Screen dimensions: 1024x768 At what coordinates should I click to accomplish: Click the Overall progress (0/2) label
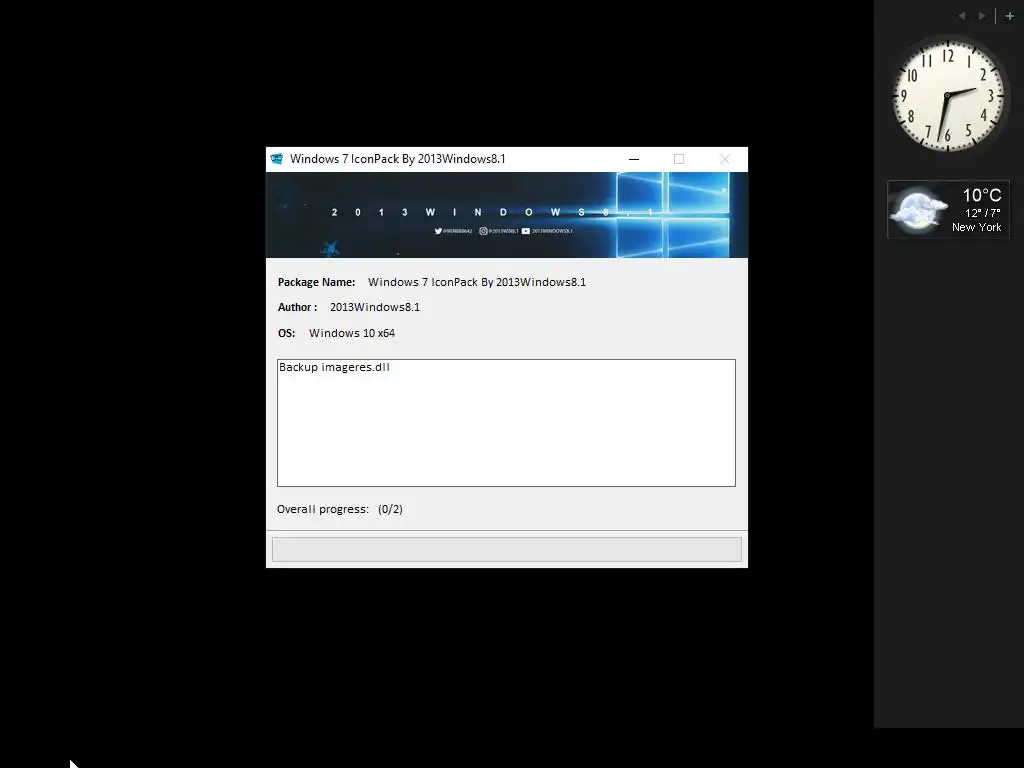340,509
